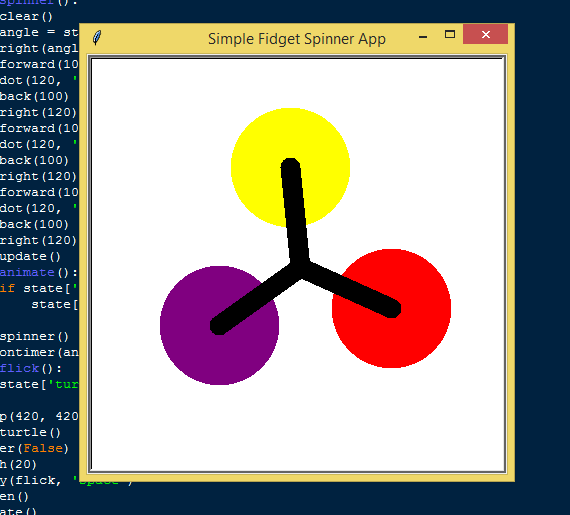Viewport: 570px width, 515px height.
Task: Close the Simple Fidget Spinner App window
Action: coord(485,35)
